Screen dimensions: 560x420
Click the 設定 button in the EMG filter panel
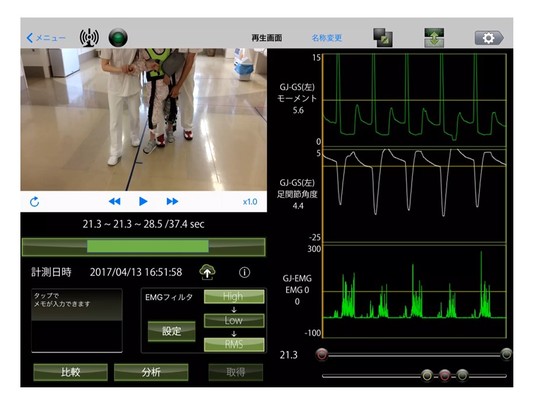171,331
